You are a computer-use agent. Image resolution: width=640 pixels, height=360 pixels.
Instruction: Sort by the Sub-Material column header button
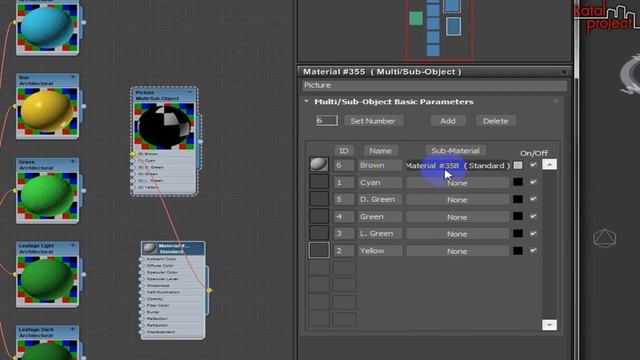pos(456,151)
